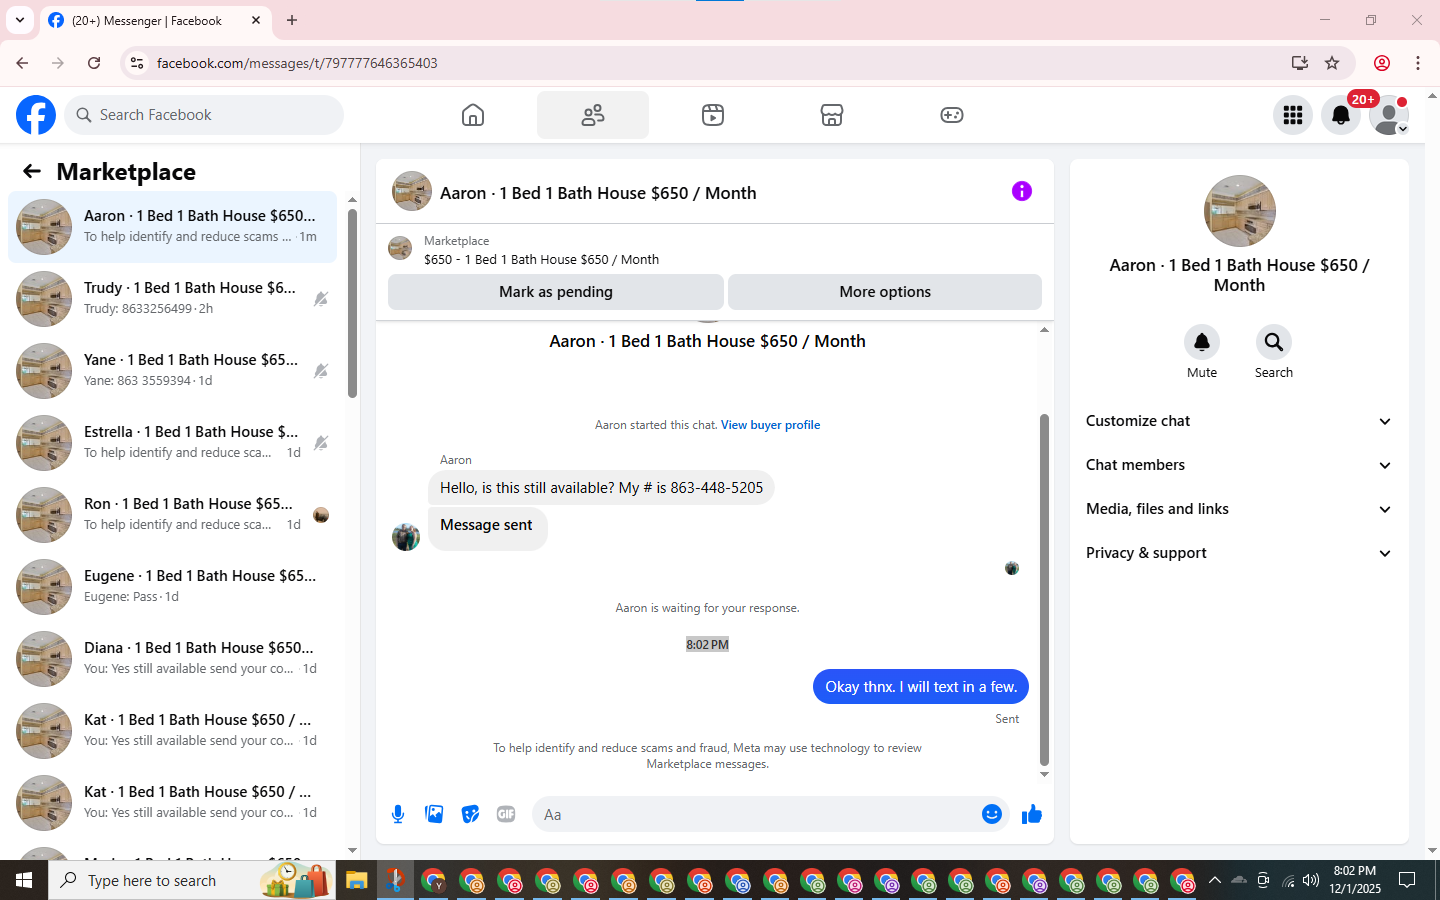Open a new browser tab

[292, 20]
